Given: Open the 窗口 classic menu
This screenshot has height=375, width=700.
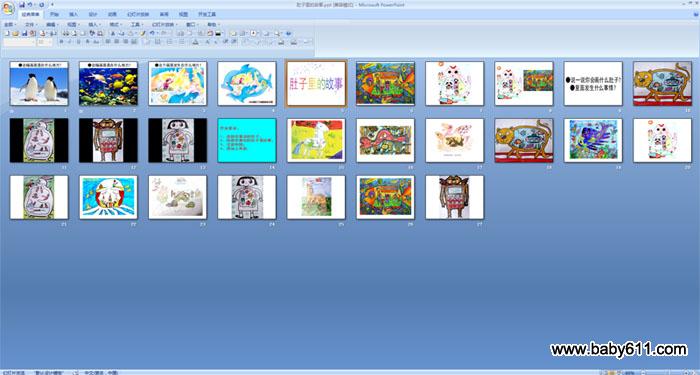Looking at the screenshot, I should (x=192, y=25).
